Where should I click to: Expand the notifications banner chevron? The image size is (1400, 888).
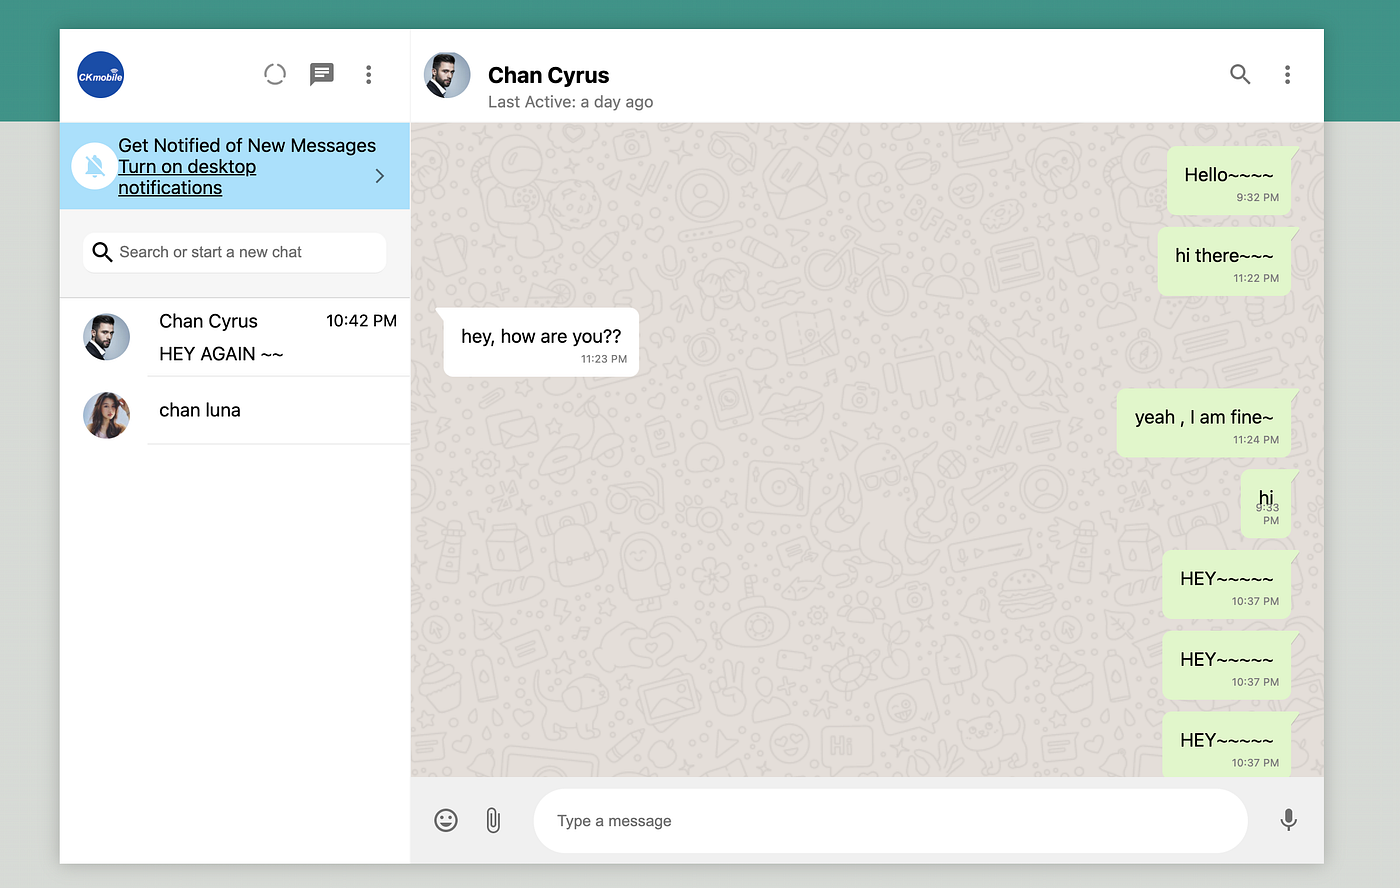click(x=378, y=175)
